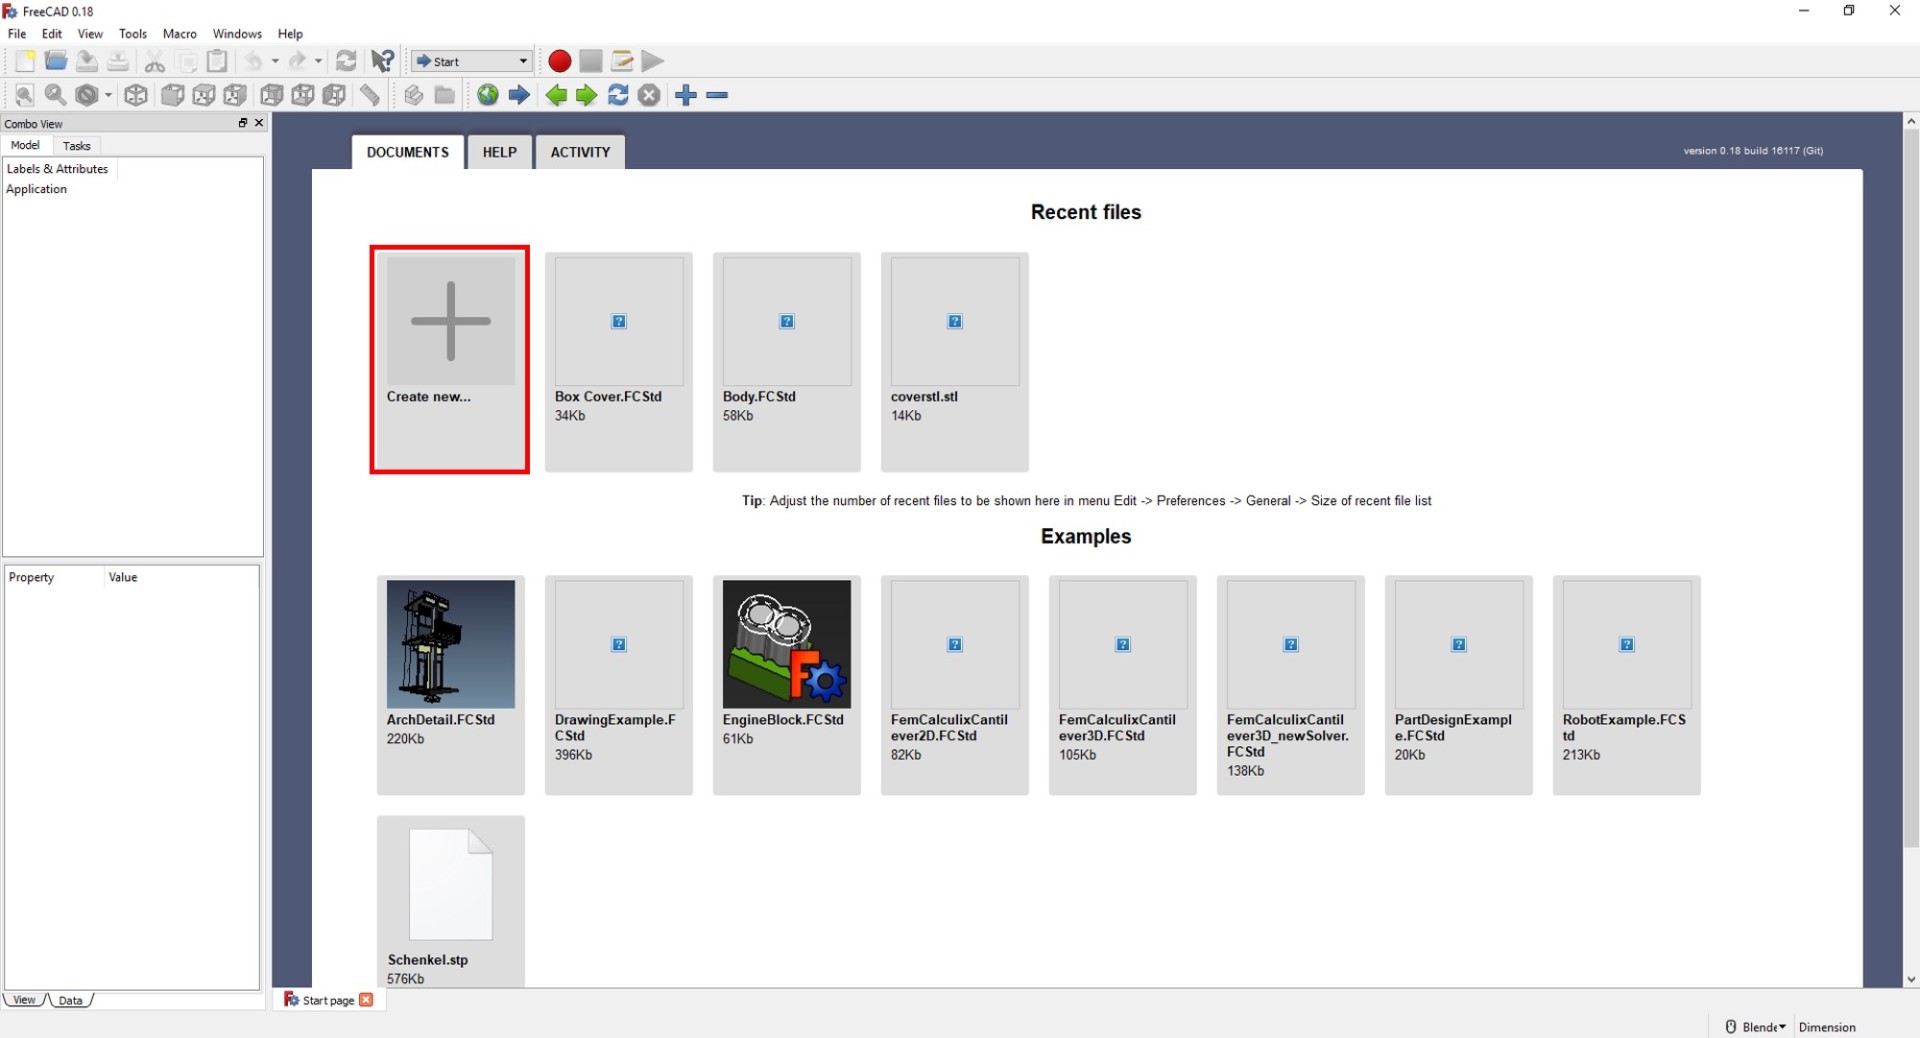The height and width of the screenshot is (1038, 1920).
Task: Switch to the ACTIVITY tab
Action: 580,152
